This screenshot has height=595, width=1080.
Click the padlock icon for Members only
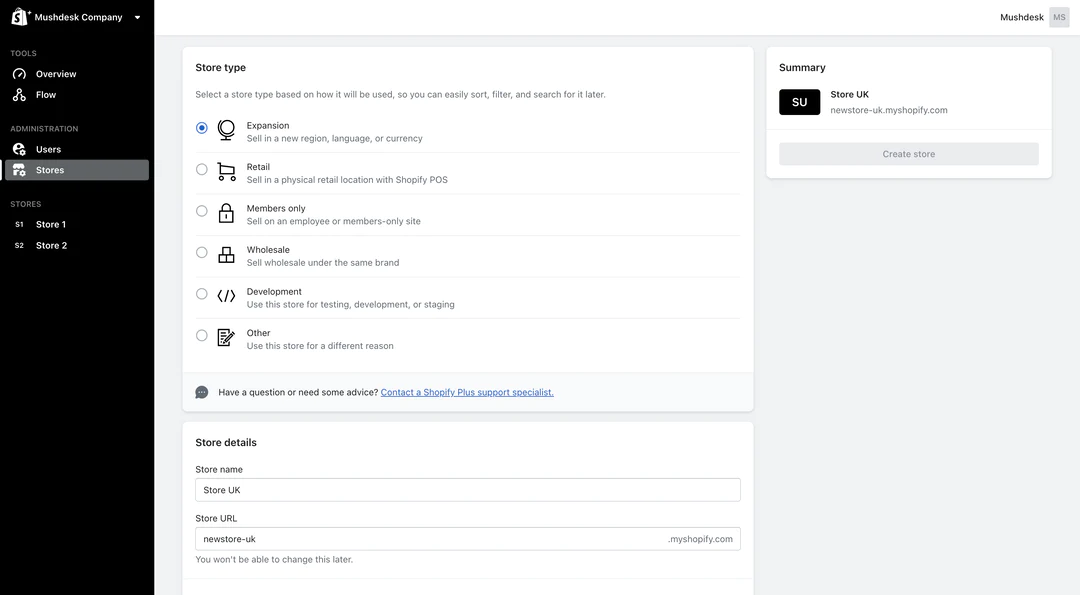(226, 213)
